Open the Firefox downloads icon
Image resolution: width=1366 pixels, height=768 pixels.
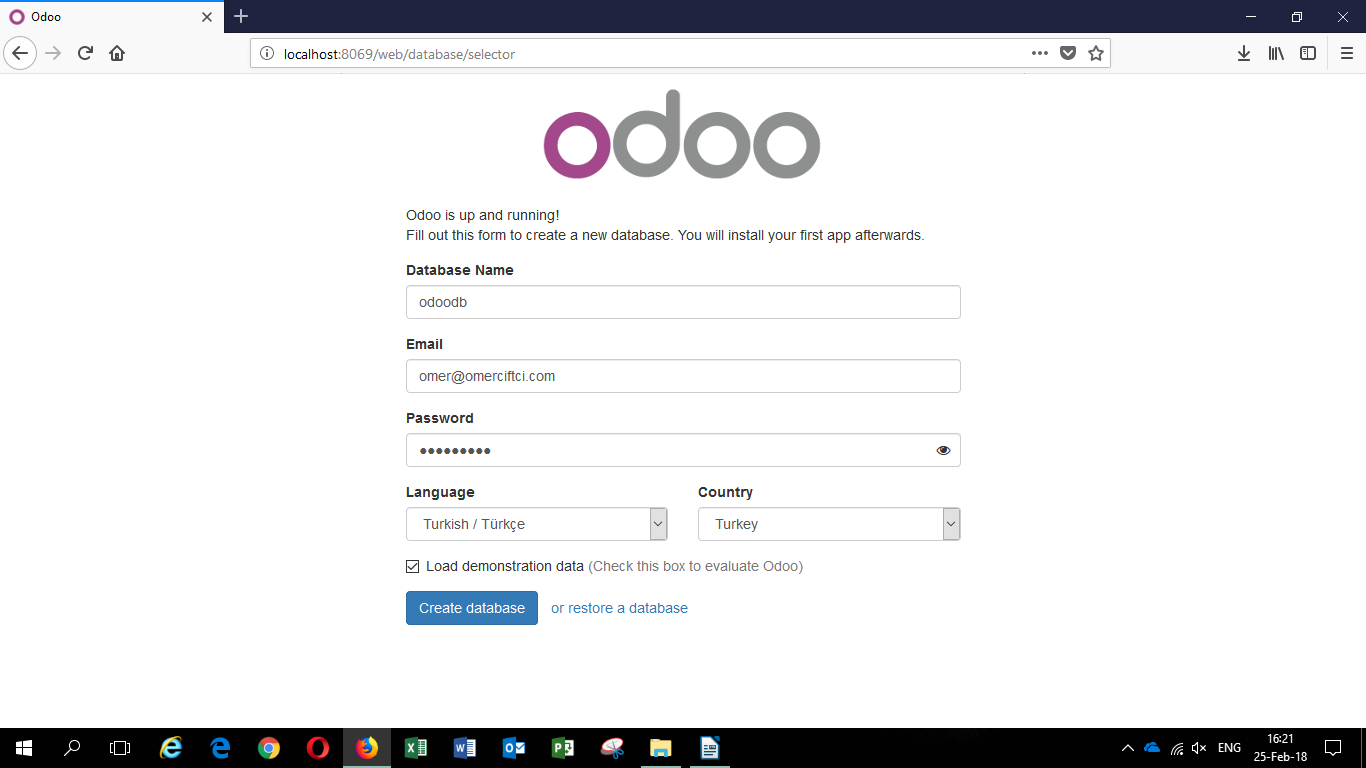(x=1244, y=54)
